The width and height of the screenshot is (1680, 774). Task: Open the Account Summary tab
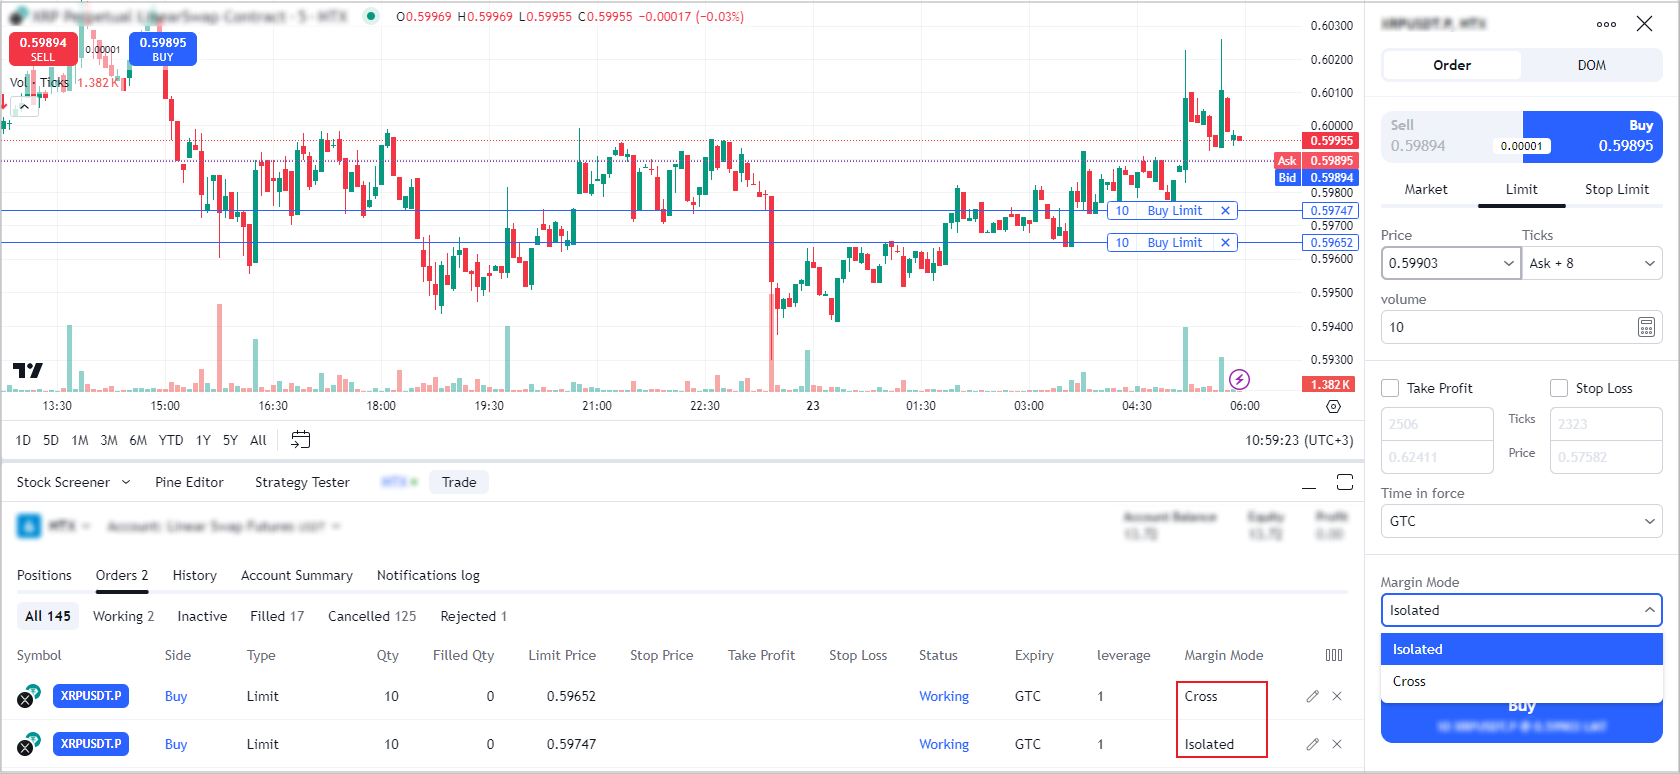[x=296, y=575]
